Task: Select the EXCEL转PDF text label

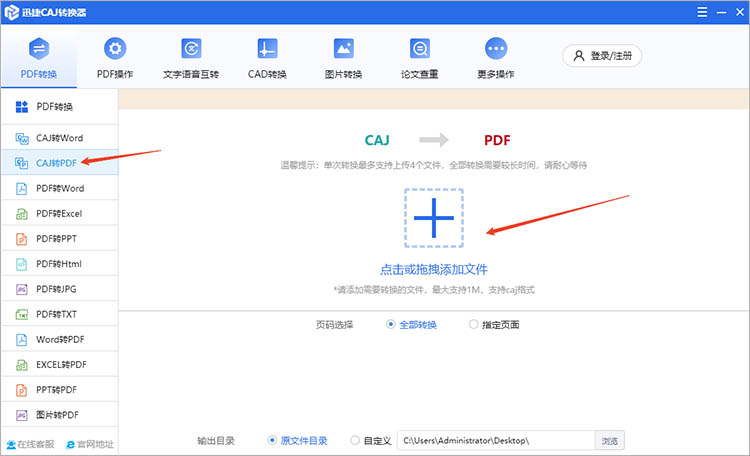Action: point(61,365)
